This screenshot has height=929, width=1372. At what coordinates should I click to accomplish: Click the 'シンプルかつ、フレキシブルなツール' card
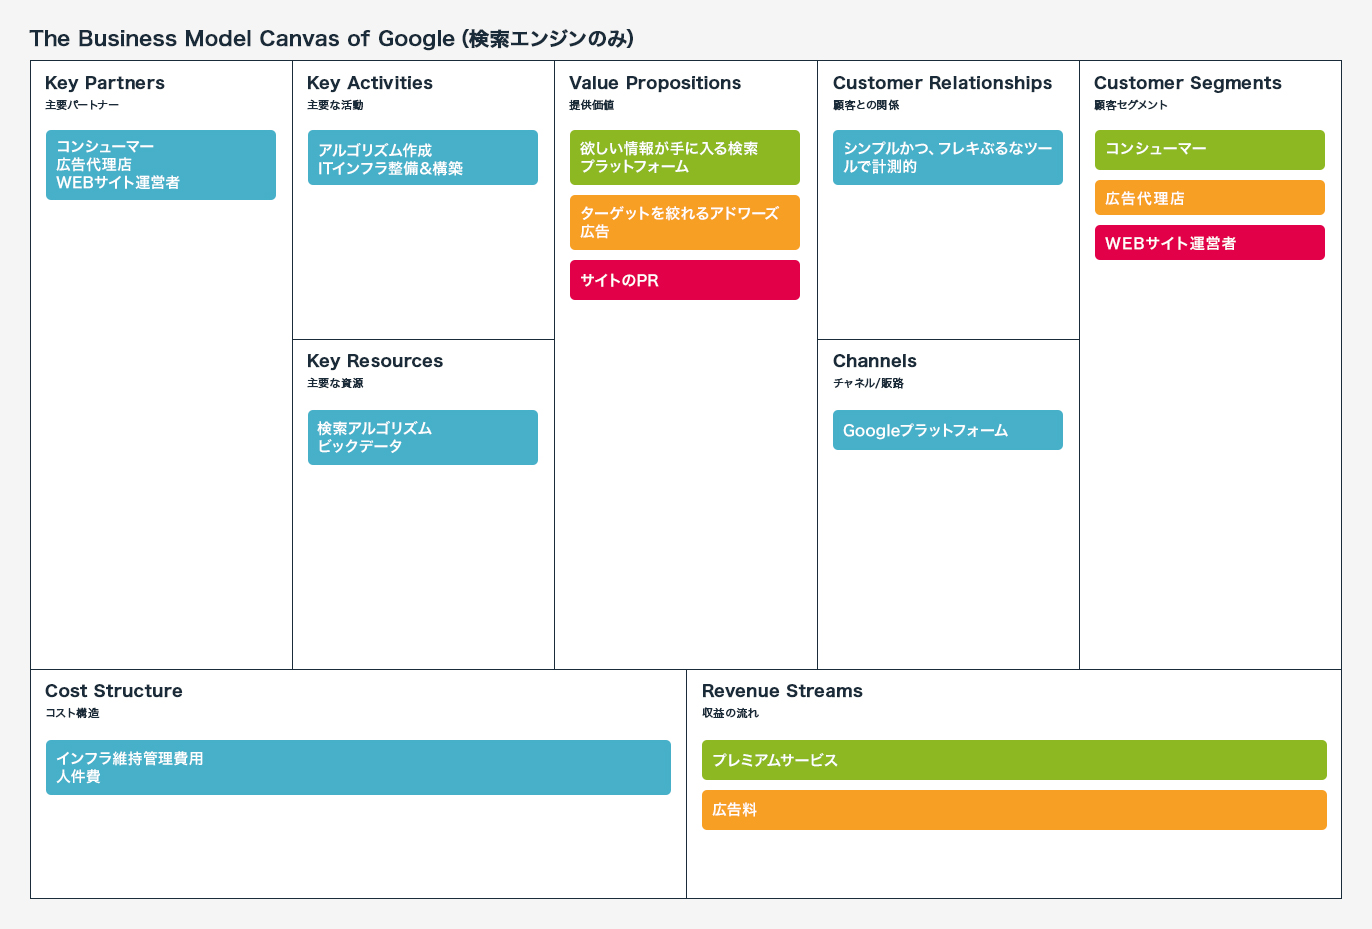(x=948, y=158)
